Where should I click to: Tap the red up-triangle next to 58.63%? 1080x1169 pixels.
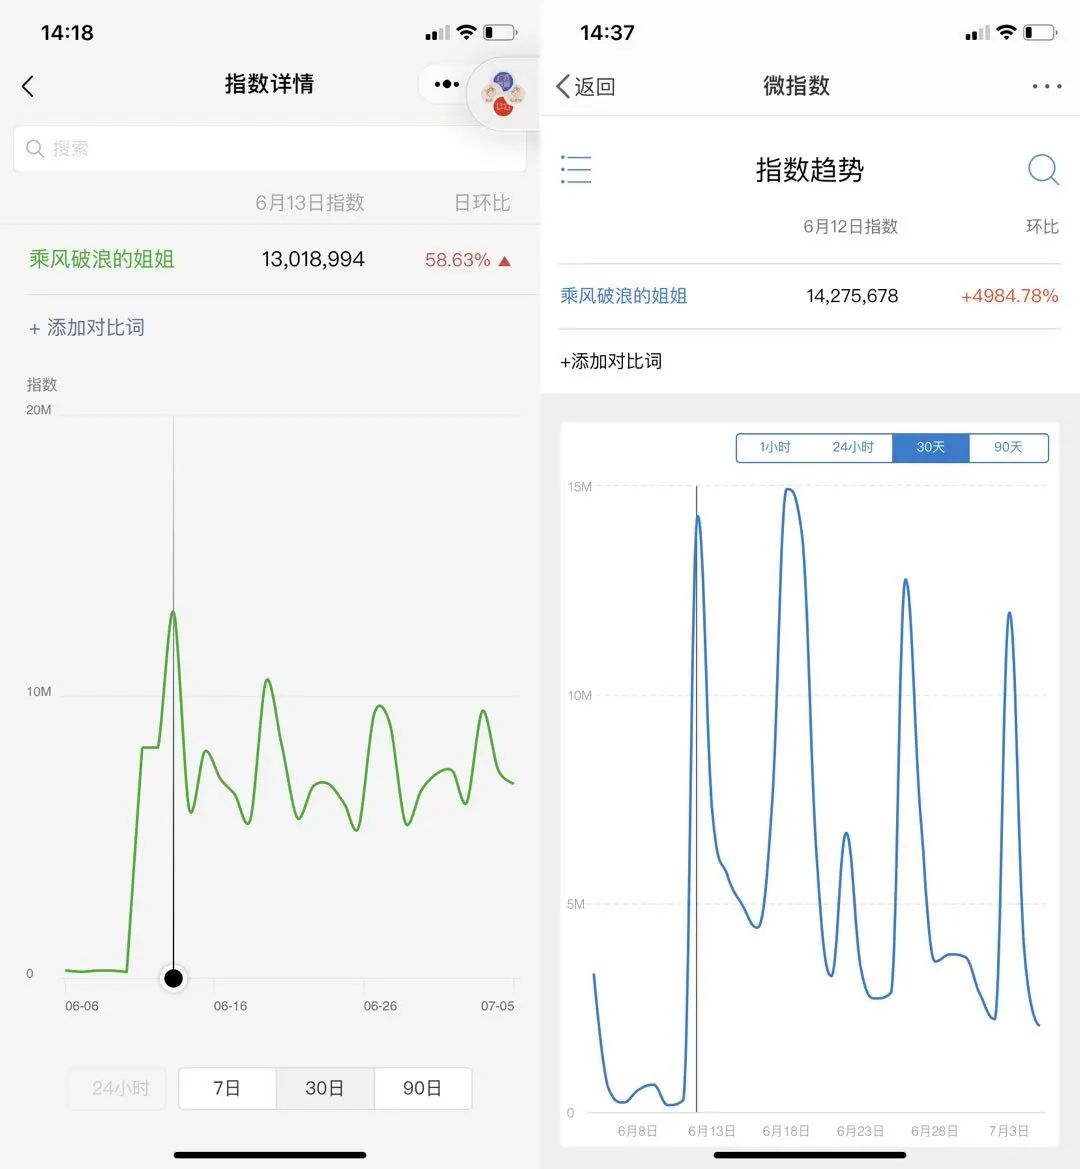505,261
